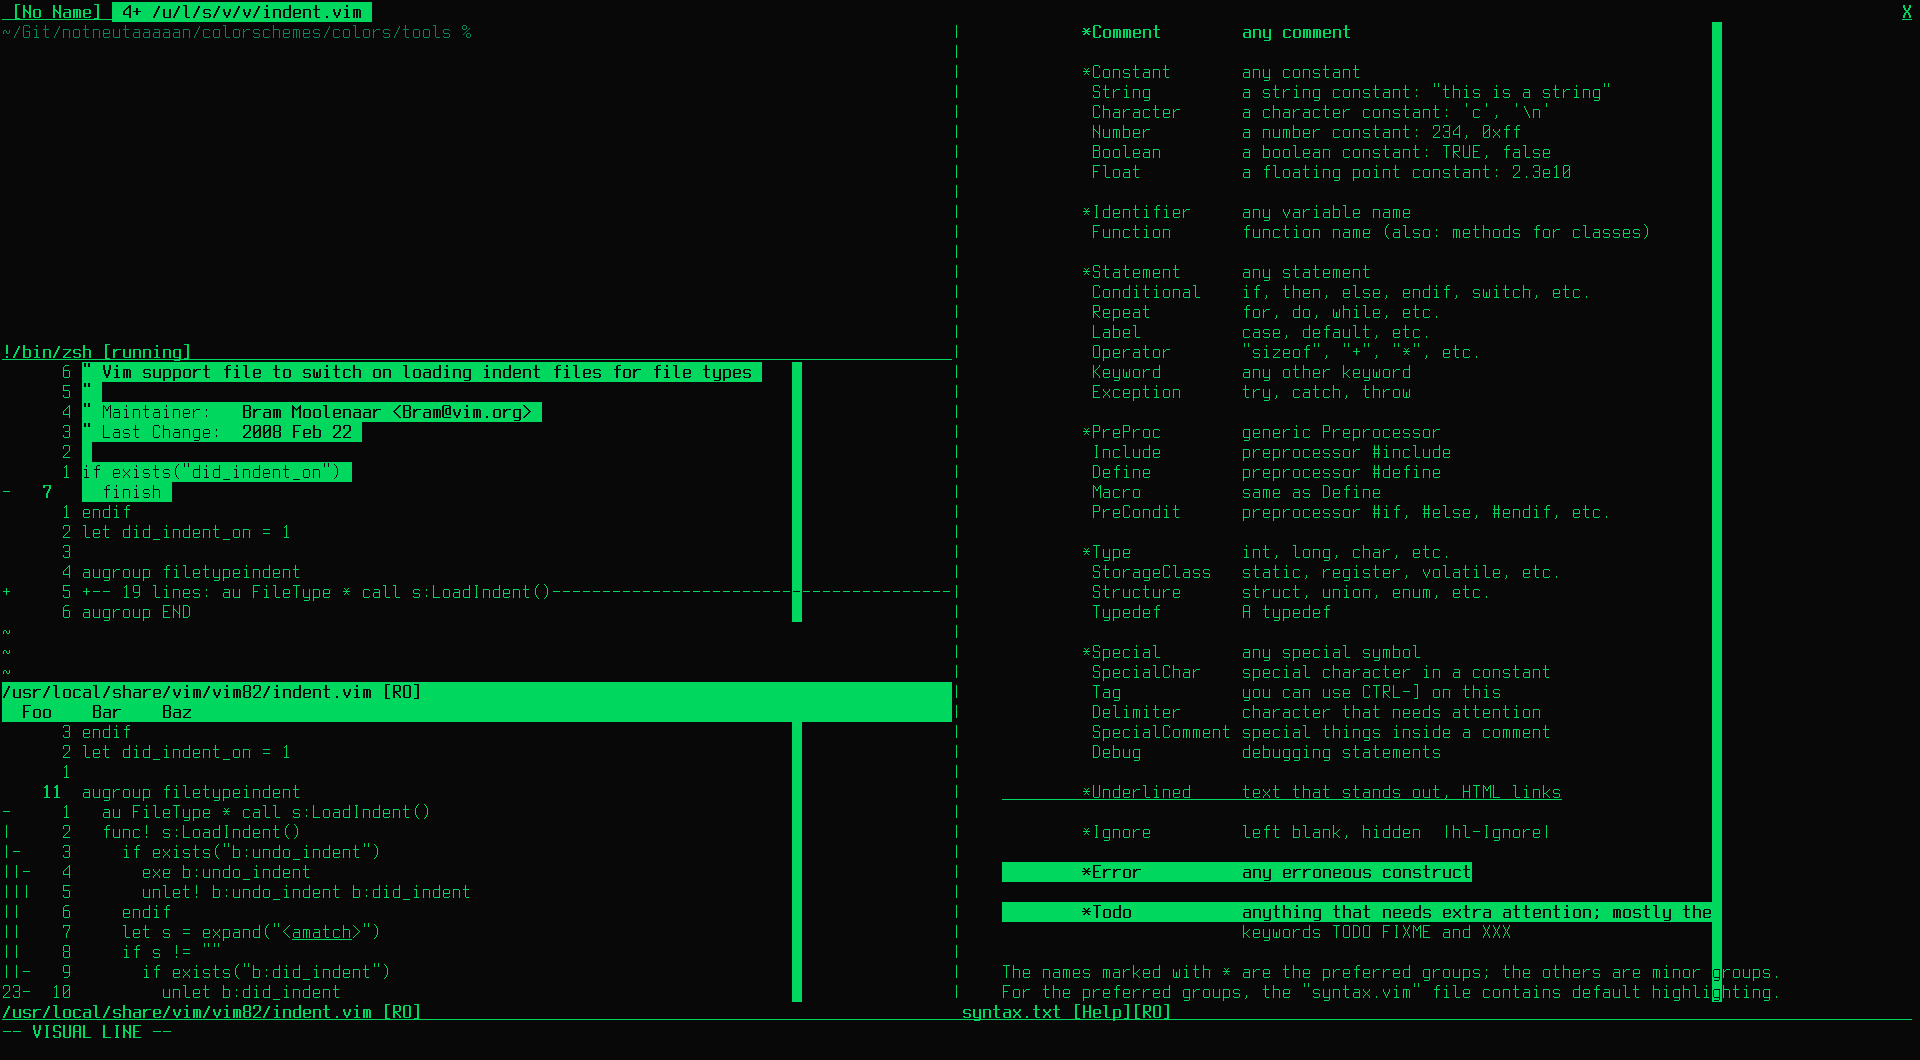The width and height of the screenshot is (1920, 1060).
Task: Select the Baz entry
Action: pyautogui.click(x=176, y=712)
